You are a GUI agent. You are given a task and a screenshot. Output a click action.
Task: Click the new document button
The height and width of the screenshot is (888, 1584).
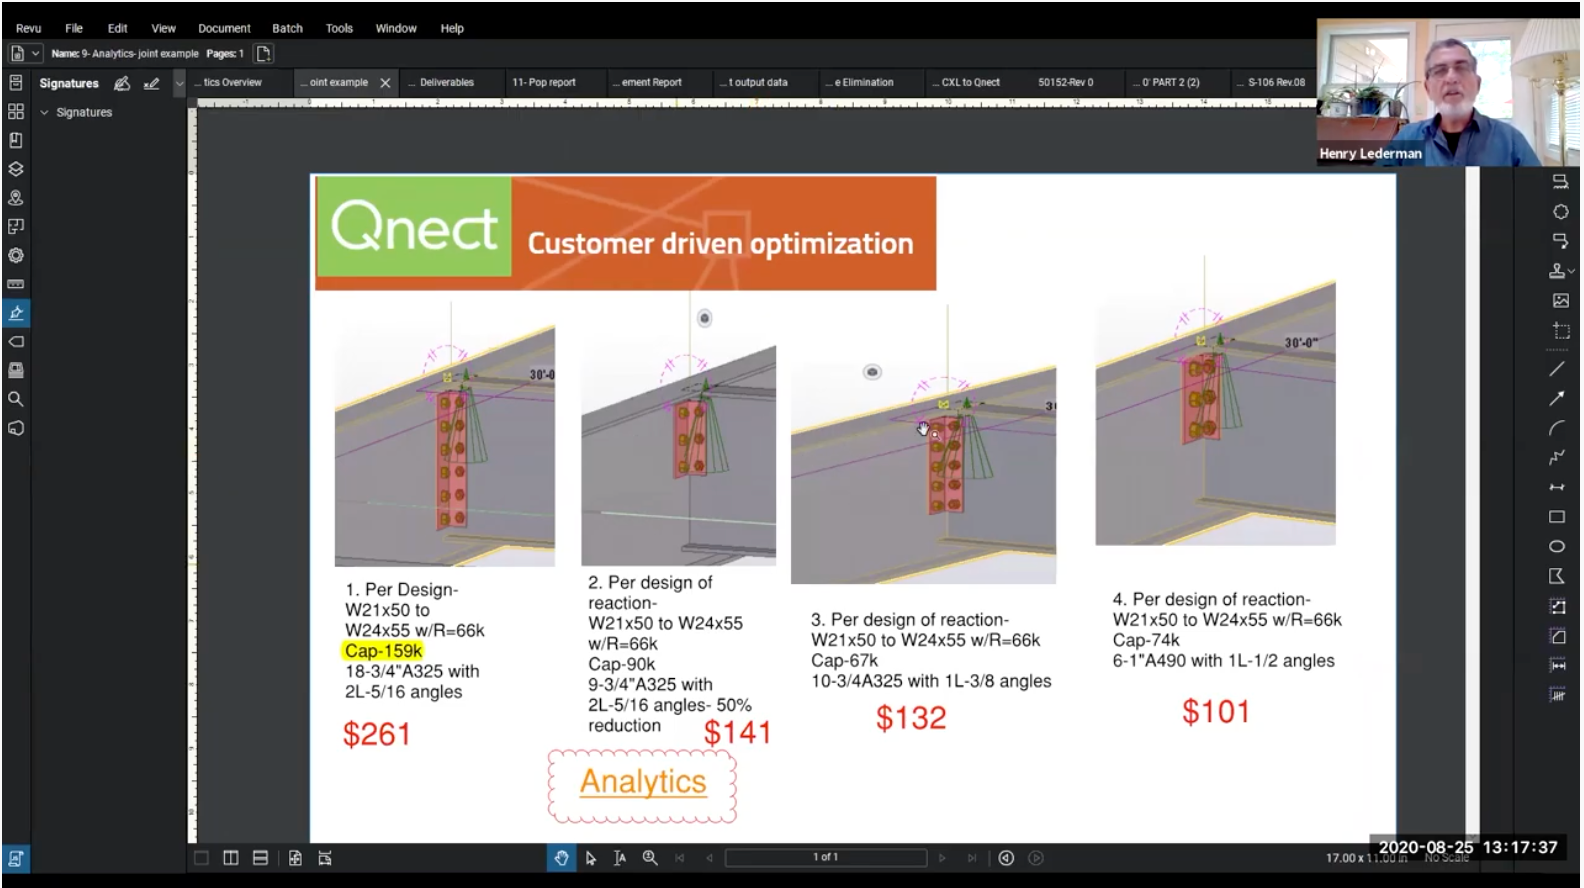click(264, 54)
